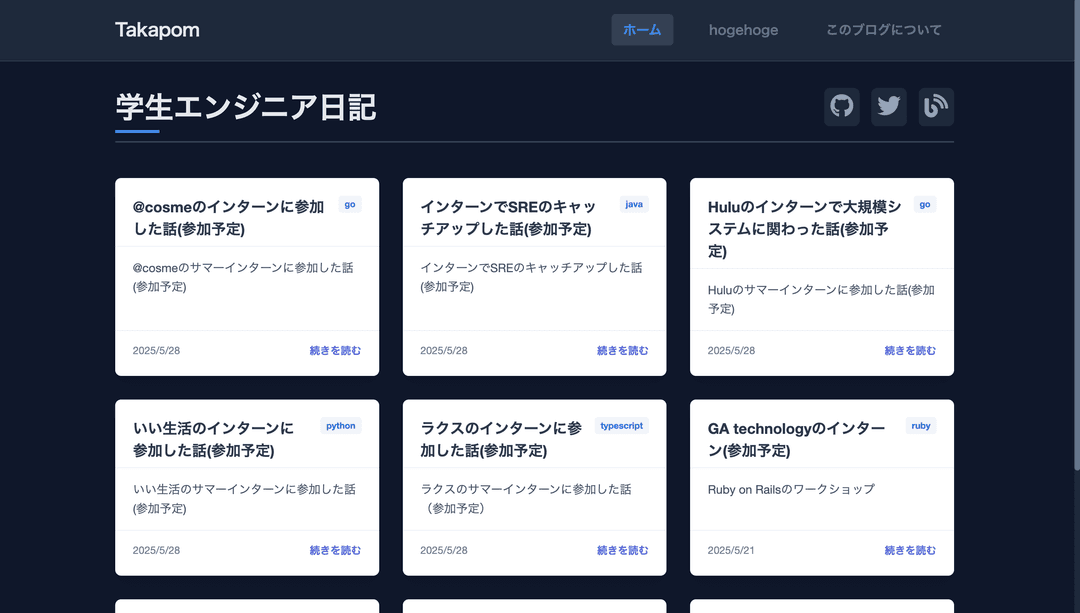This screenshot has width=1080, height=613.
Task: Open the @cosmeのインターンに参加した話 title
Action: point(228,218)
